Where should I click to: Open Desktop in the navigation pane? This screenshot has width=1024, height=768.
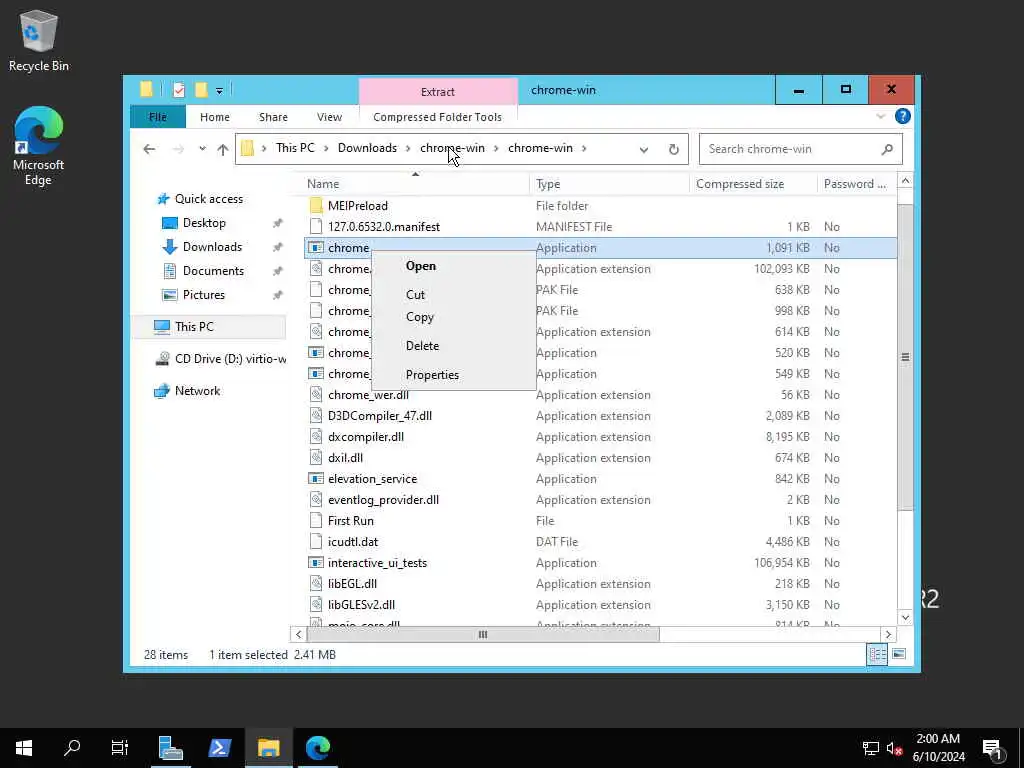(204, 223)
